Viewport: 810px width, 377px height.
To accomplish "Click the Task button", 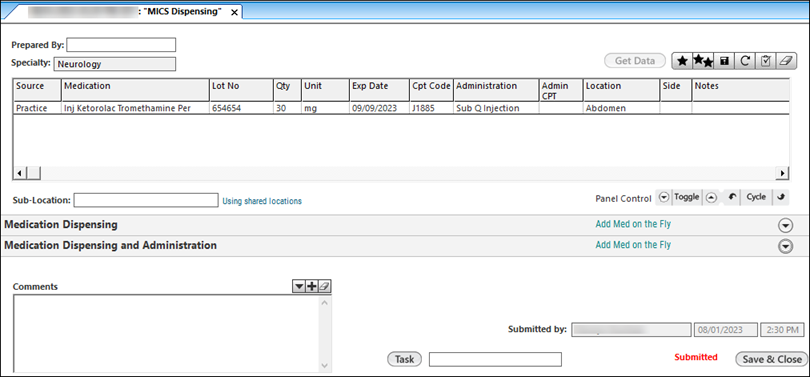I will click(x=404, y=359).
